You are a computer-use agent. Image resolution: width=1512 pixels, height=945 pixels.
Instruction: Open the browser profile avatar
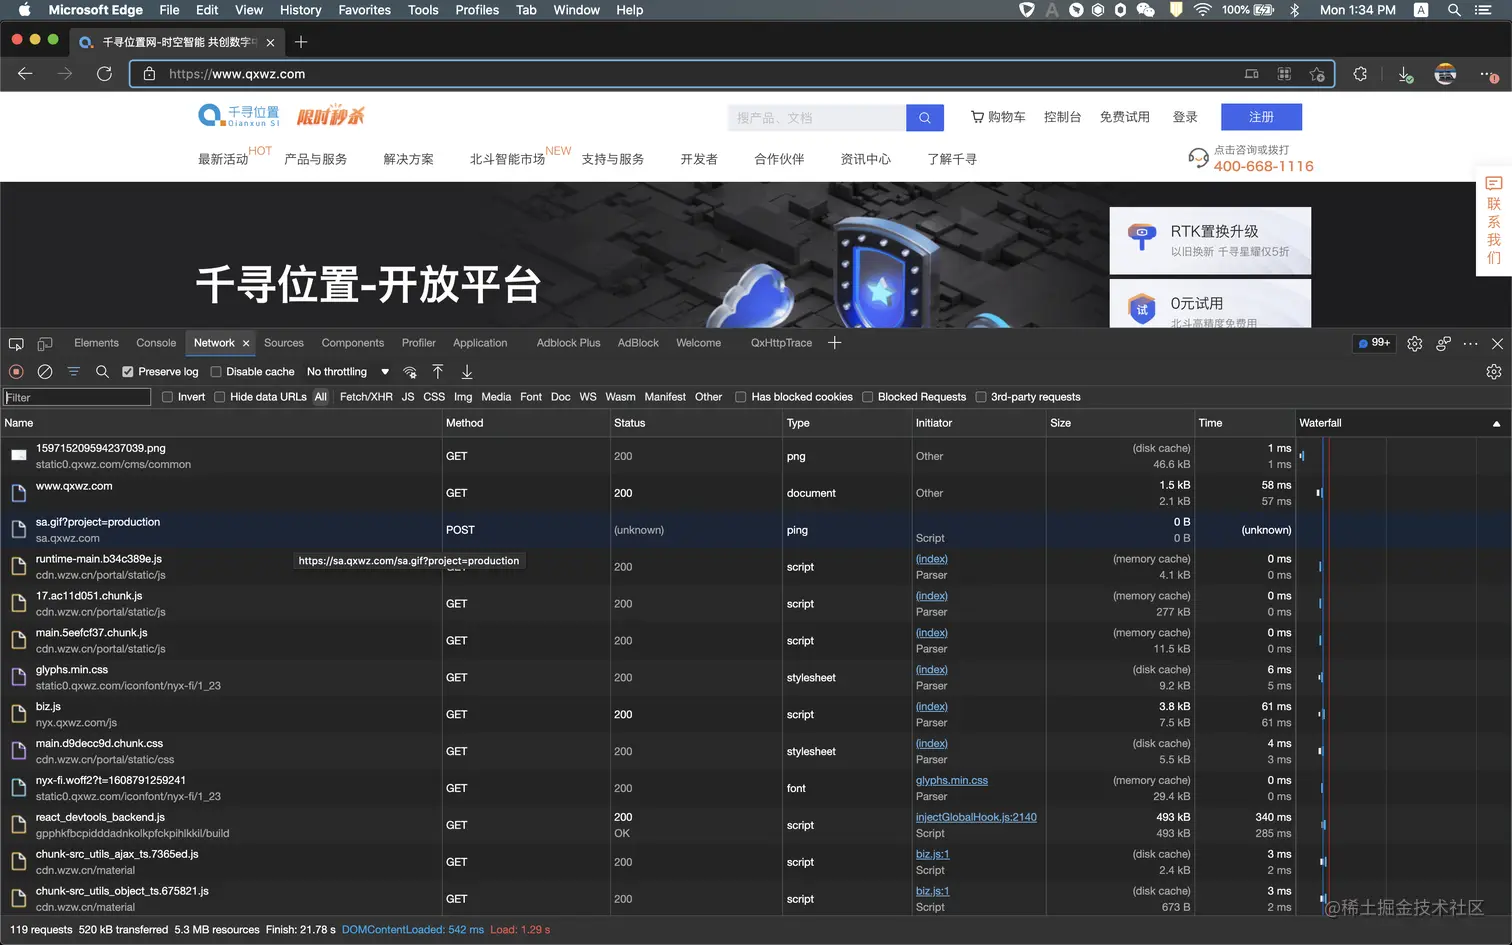[1445, 74]
